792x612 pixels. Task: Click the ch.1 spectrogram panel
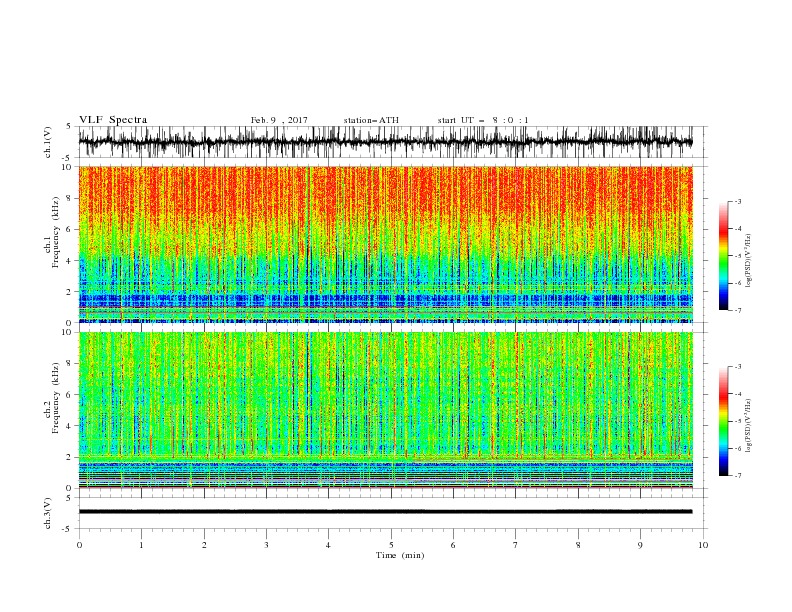[x=385, y=244]
